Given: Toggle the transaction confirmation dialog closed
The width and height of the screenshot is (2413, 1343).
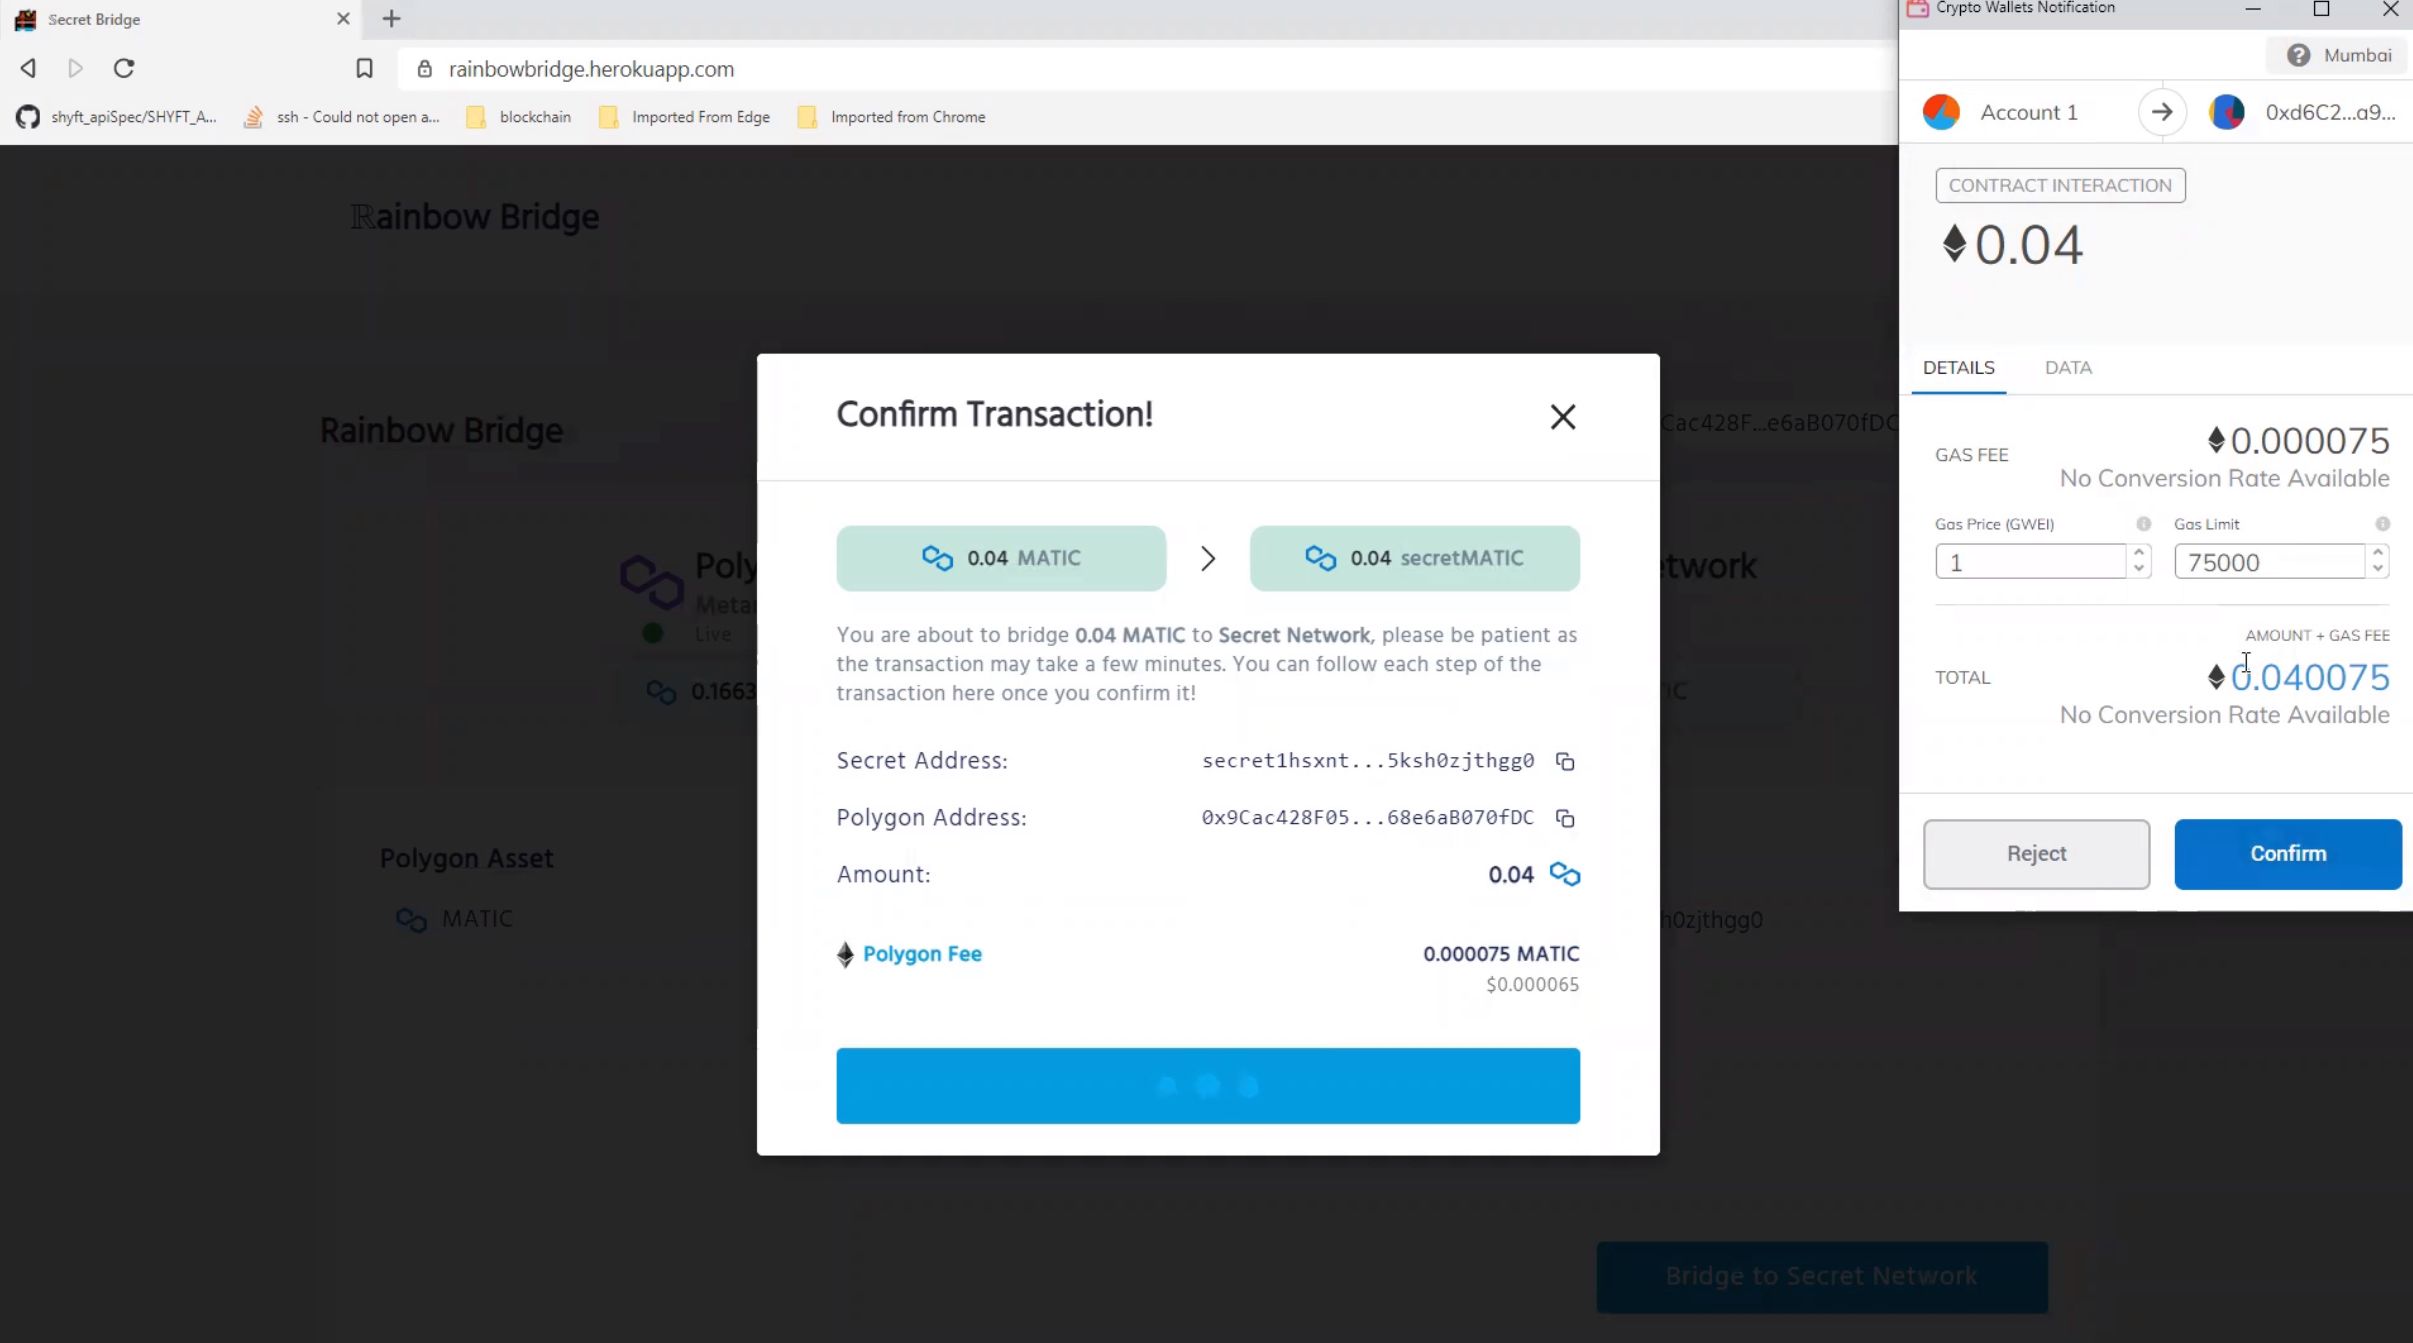Looking at the screenshot, I should (1561, 415).
